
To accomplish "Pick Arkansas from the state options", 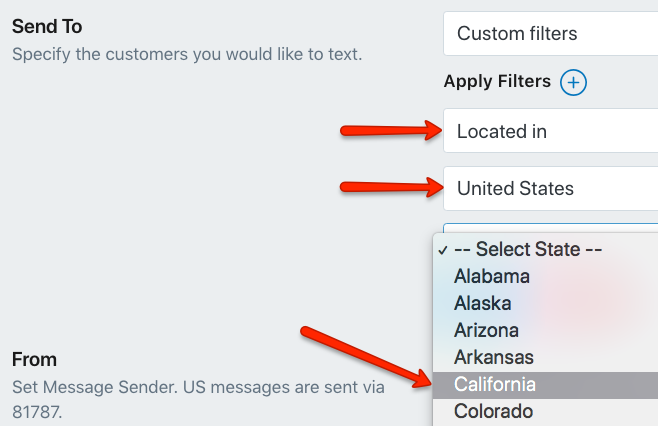I will pos(545,358).
